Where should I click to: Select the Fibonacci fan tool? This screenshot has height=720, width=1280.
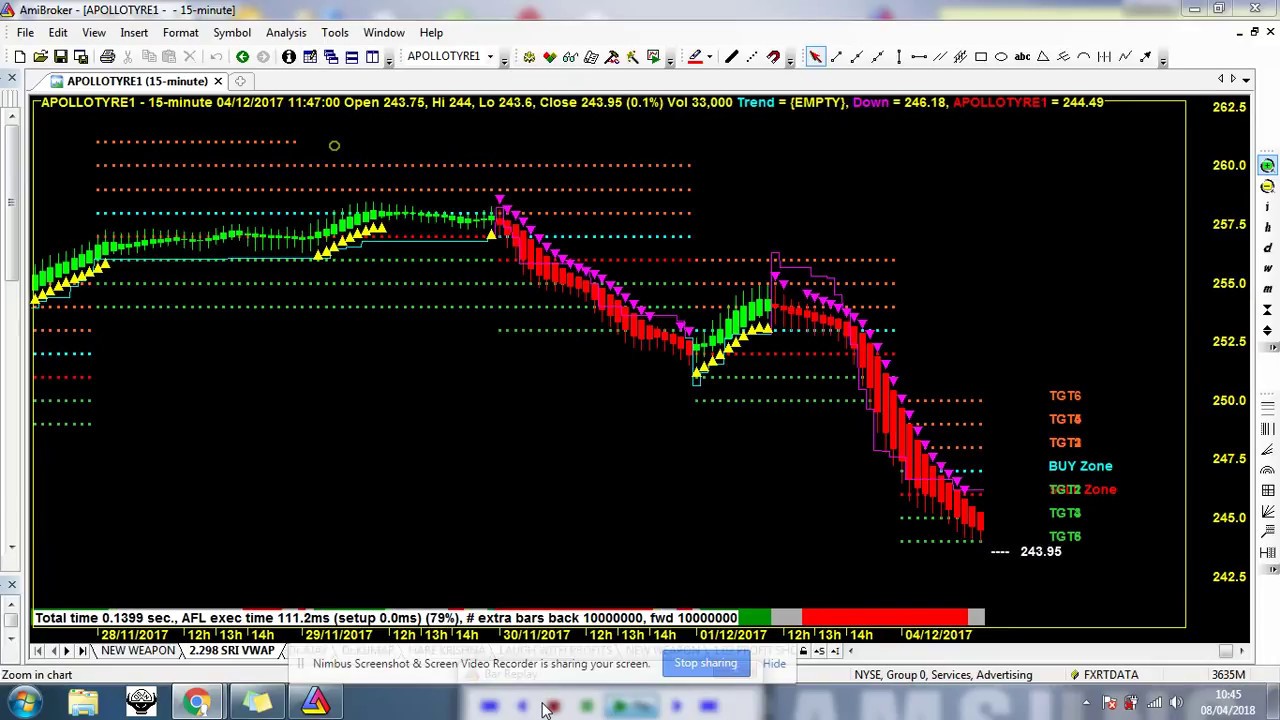1063,57
